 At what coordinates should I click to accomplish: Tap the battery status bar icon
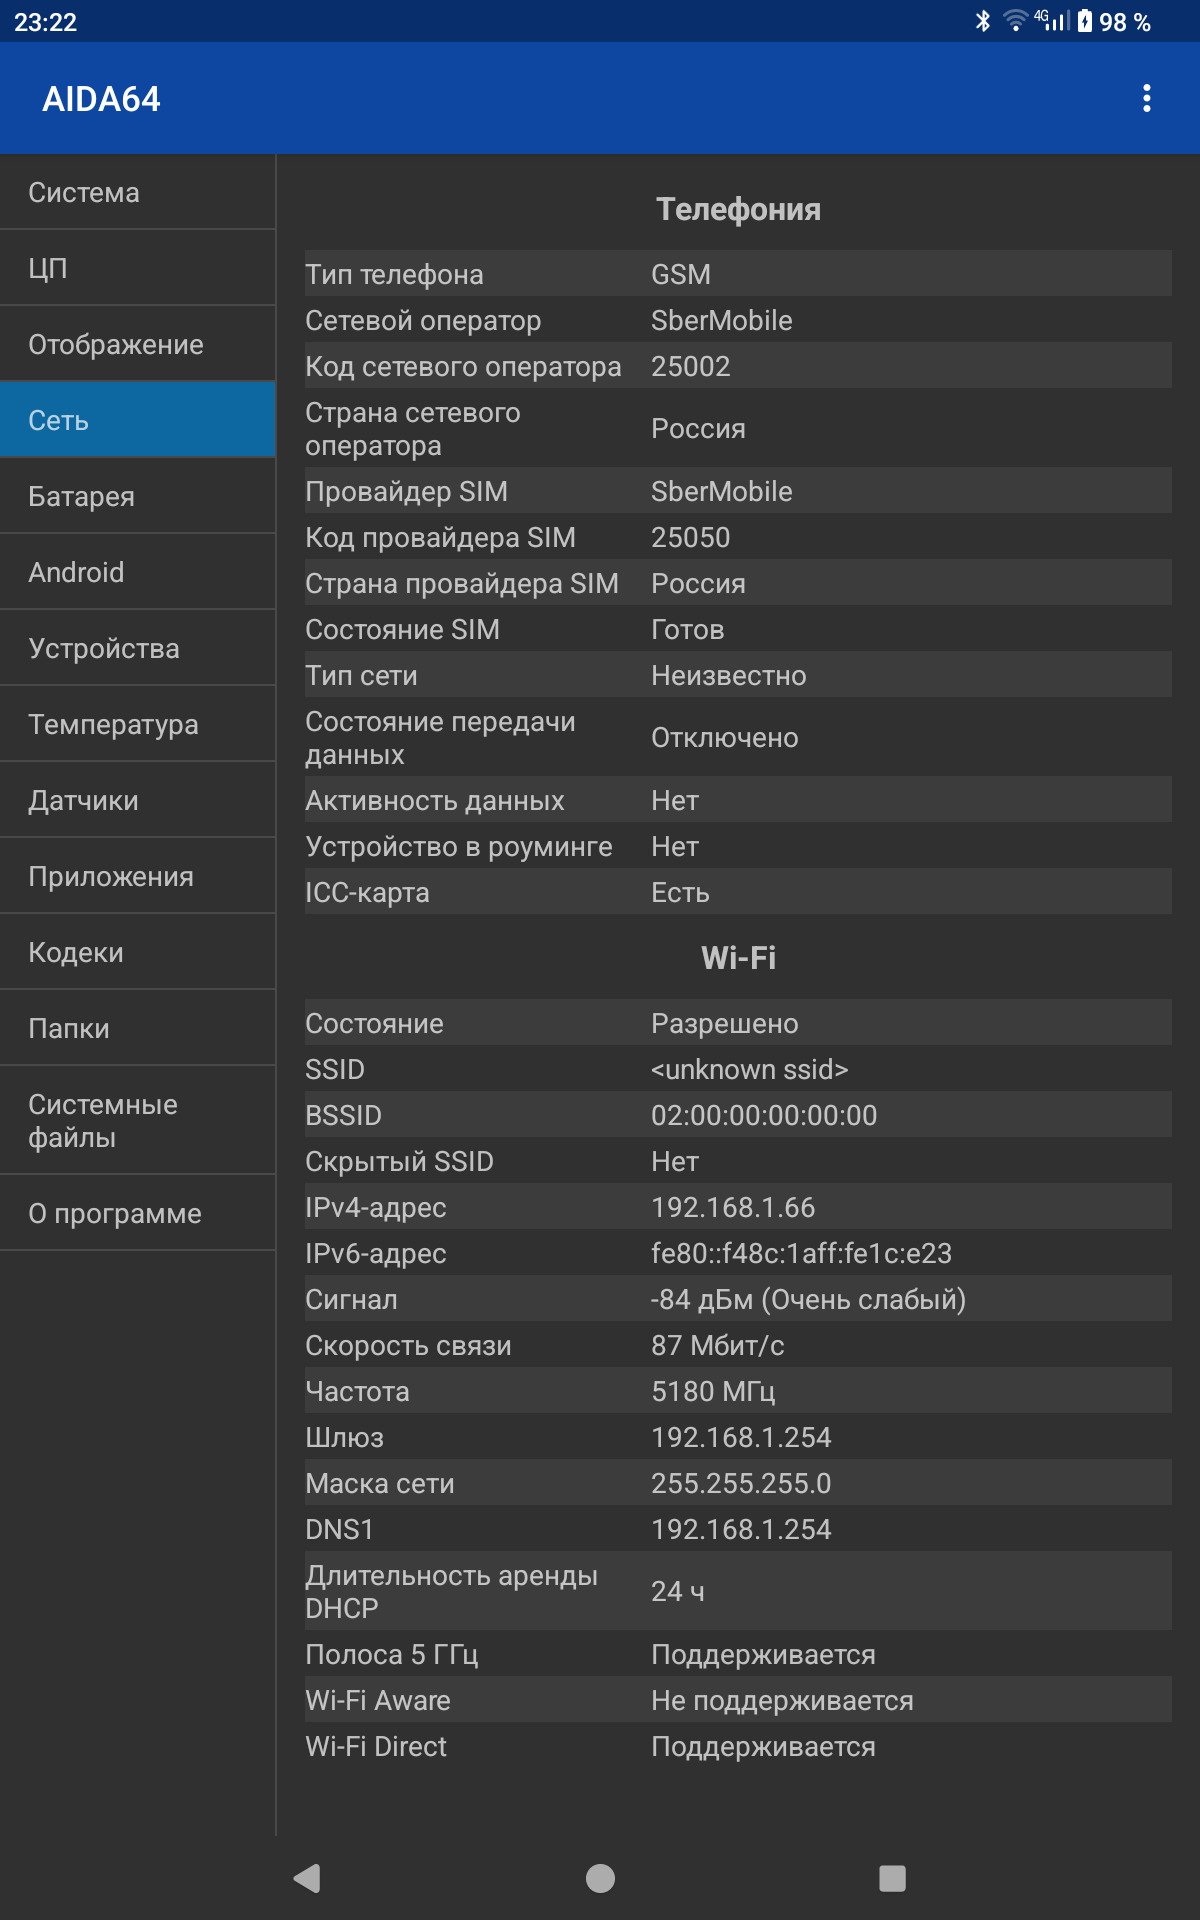pos(1085,21)
